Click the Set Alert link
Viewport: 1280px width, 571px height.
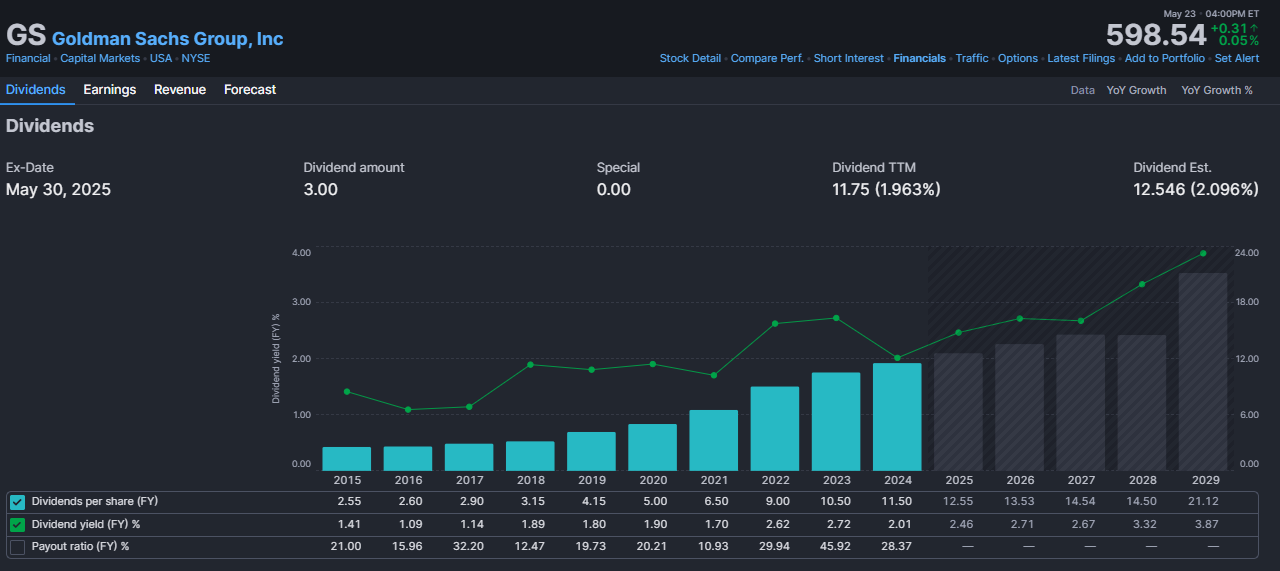1237,58
